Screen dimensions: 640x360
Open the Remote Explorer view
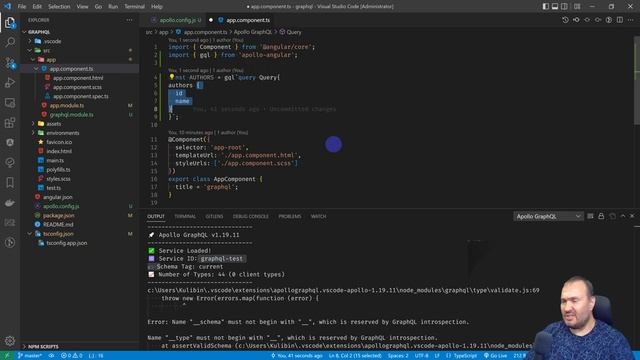coord(10,102)
